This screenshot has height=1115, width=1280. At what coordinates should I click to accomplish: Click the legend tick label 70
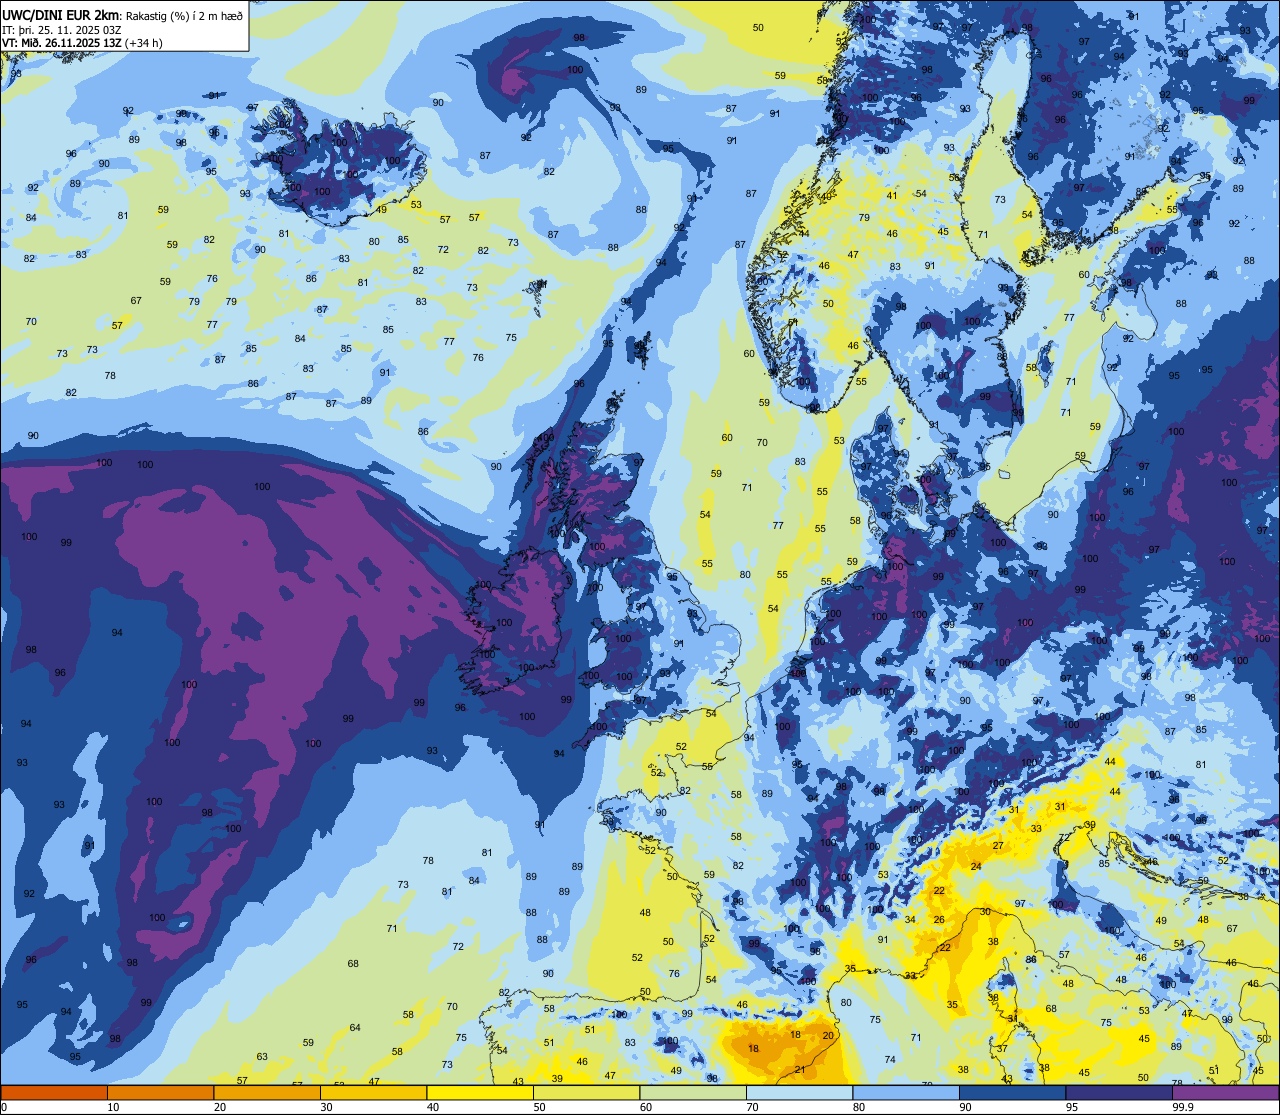tap(752, 1107)
